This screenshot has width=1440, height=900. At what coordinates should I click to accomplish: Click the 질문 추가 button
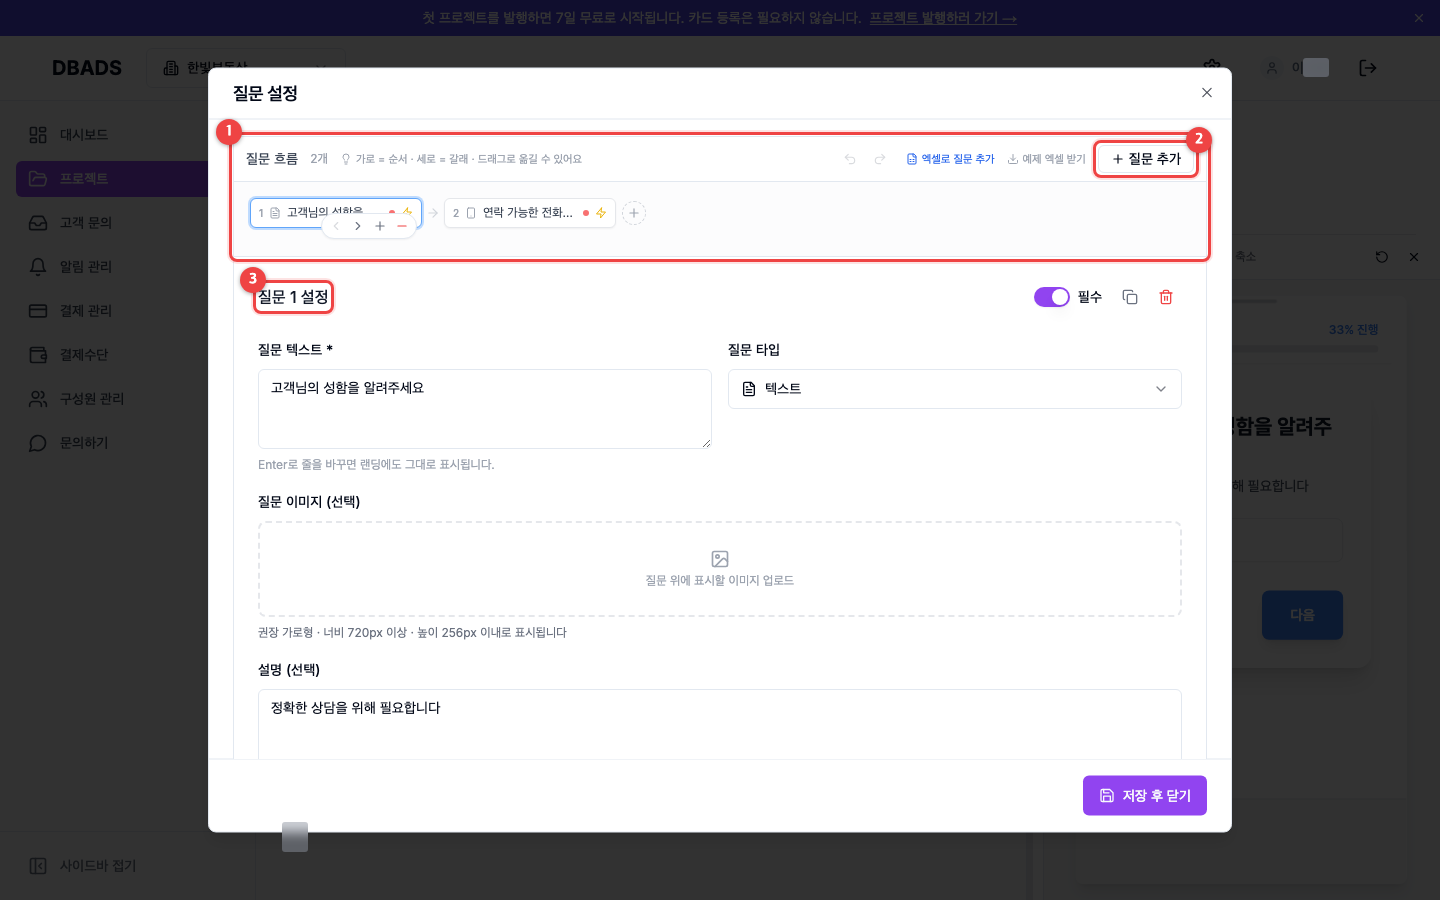(x=1146, y=159)
